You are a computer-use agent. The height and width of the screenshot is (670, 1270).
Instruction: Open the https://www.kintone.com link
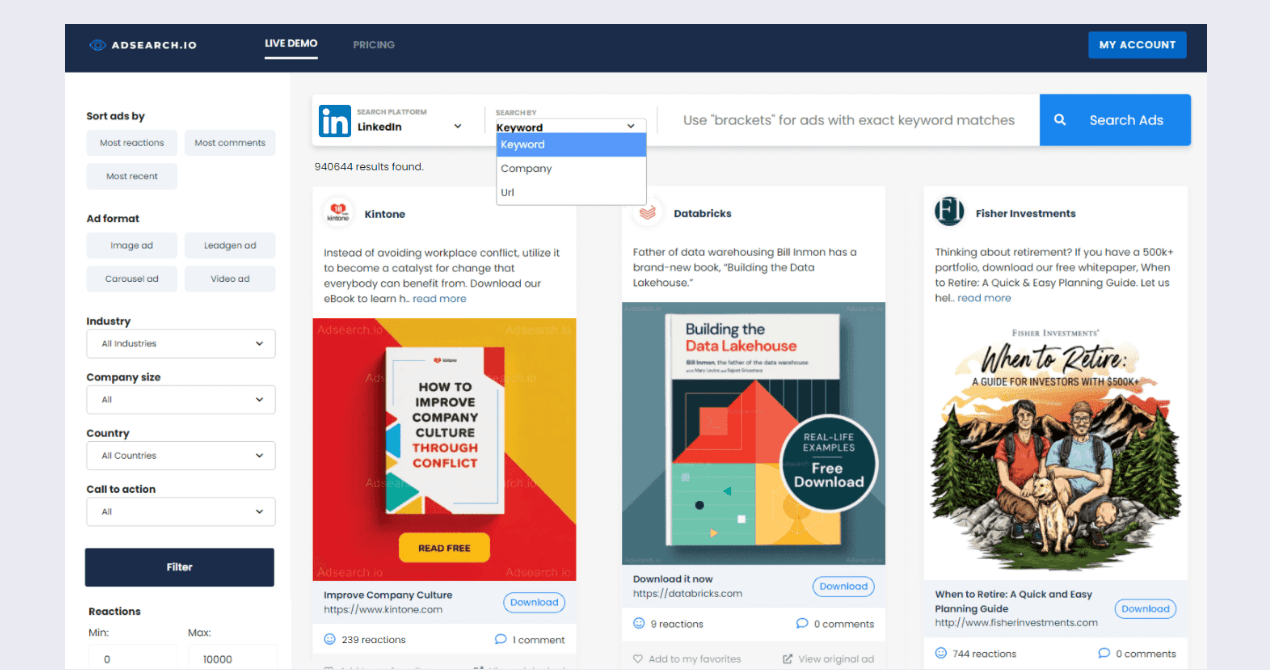click(x=383, y=610)
